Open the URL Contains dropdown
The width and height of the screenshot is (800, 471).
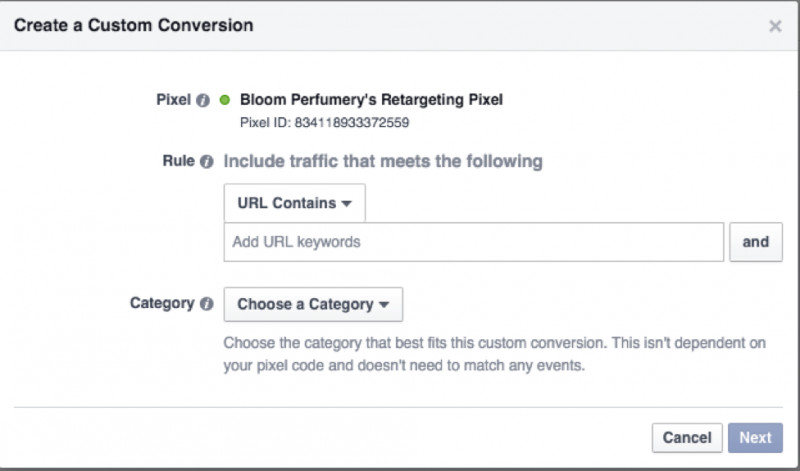click(x=294, y=203)
